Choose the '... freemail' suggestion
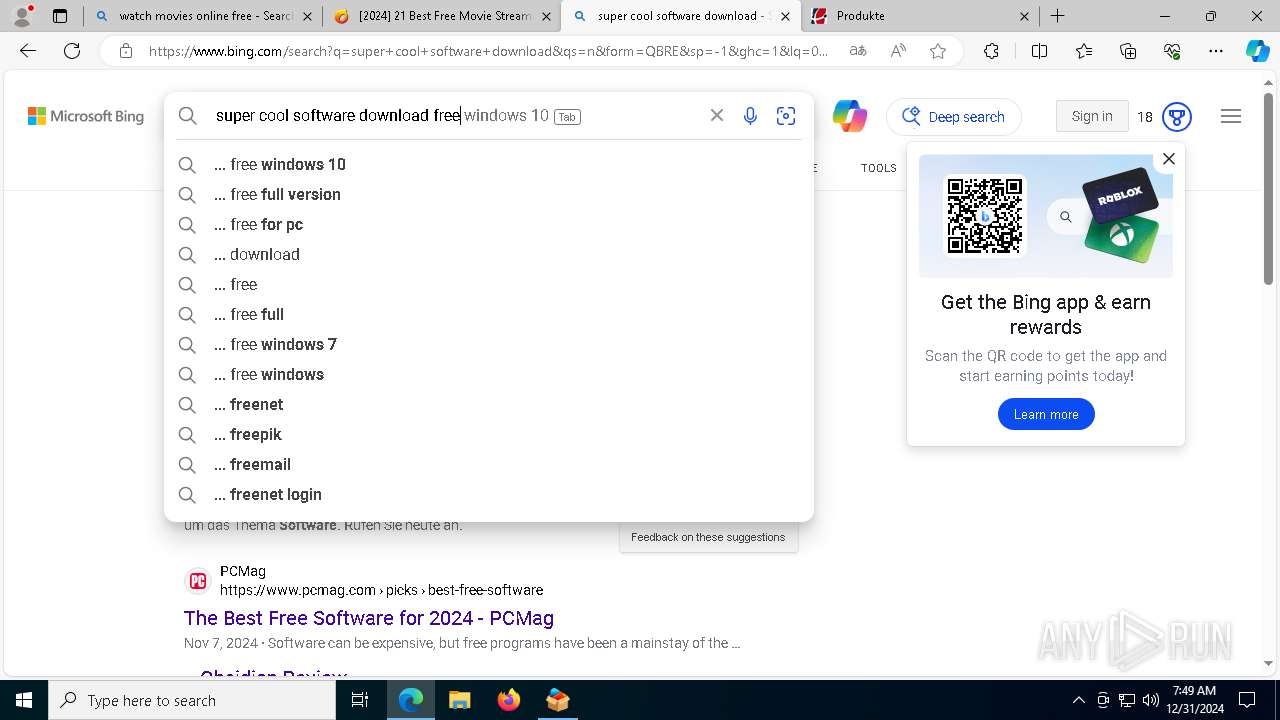The image size is (1280, 720). (489, 464)
